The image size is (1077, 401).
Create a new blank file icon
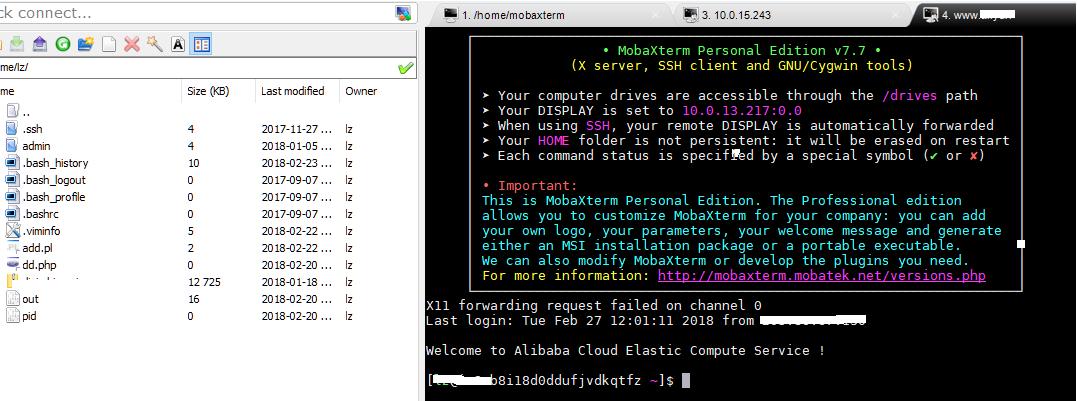point(109,45)
